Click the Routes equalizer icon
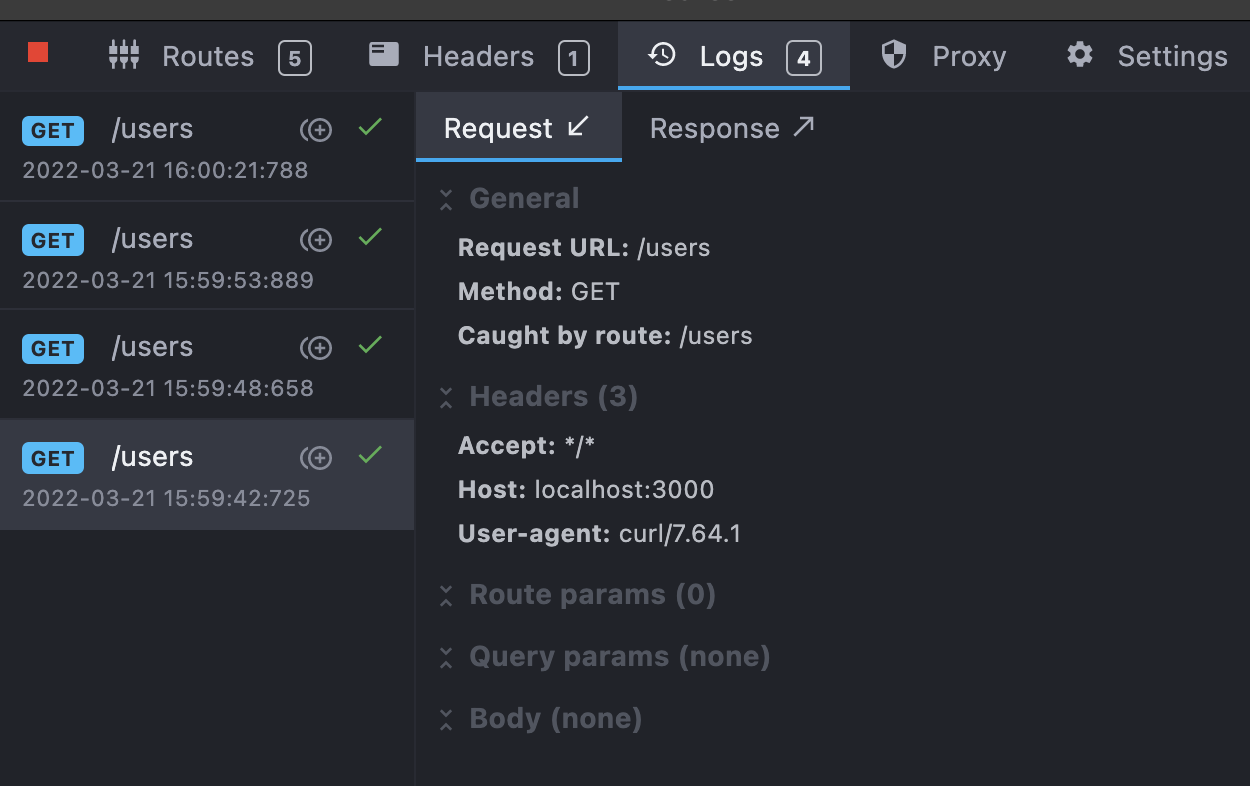Viewport: 1250px width, 786px height. [x=124, y=55]
